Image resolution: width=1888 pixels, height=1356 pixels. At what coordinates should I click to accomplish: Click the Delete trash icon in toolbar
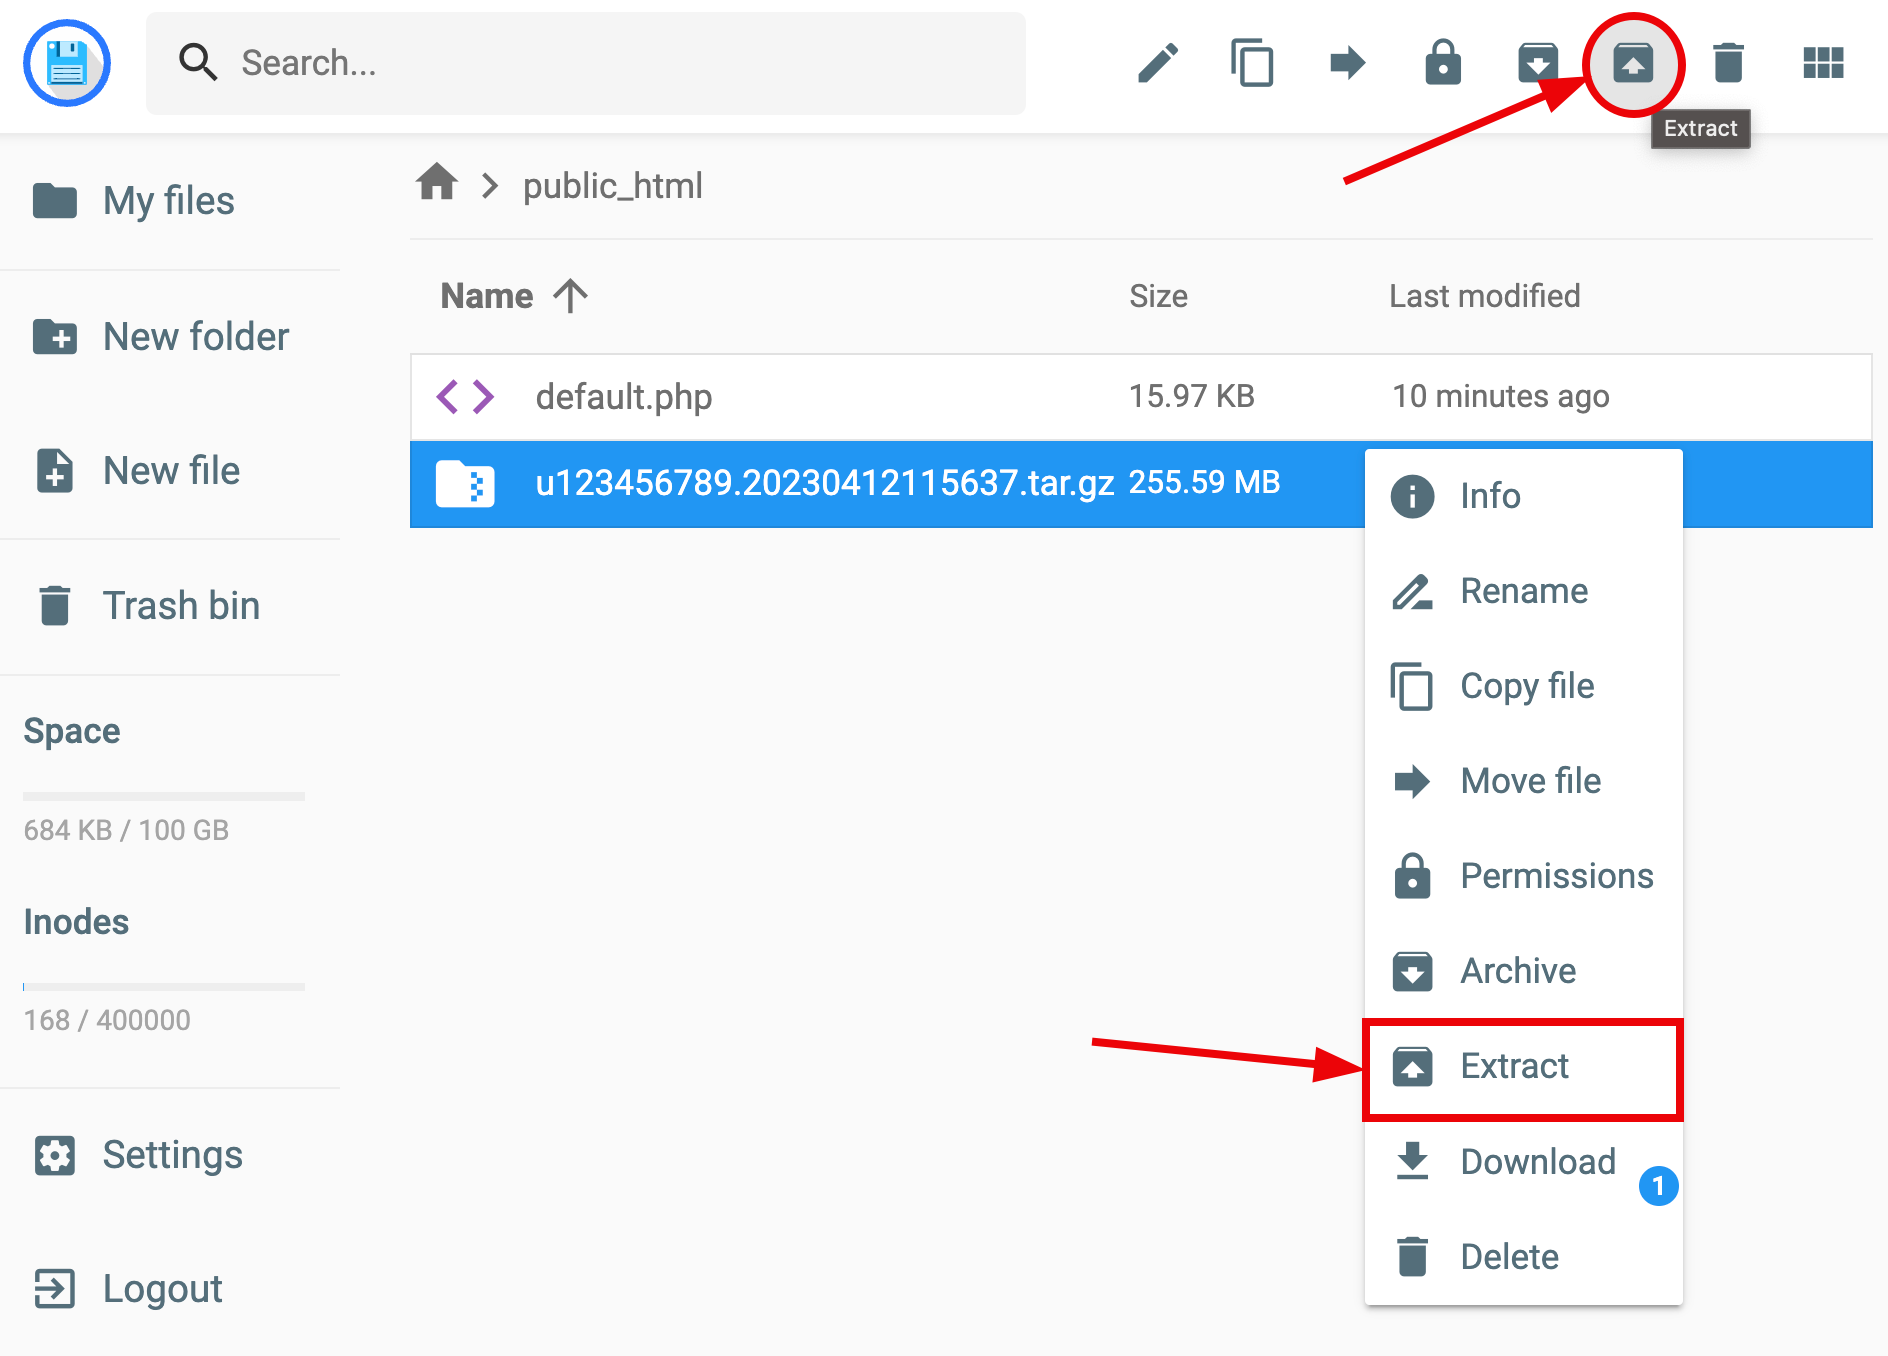(1729, 63)
